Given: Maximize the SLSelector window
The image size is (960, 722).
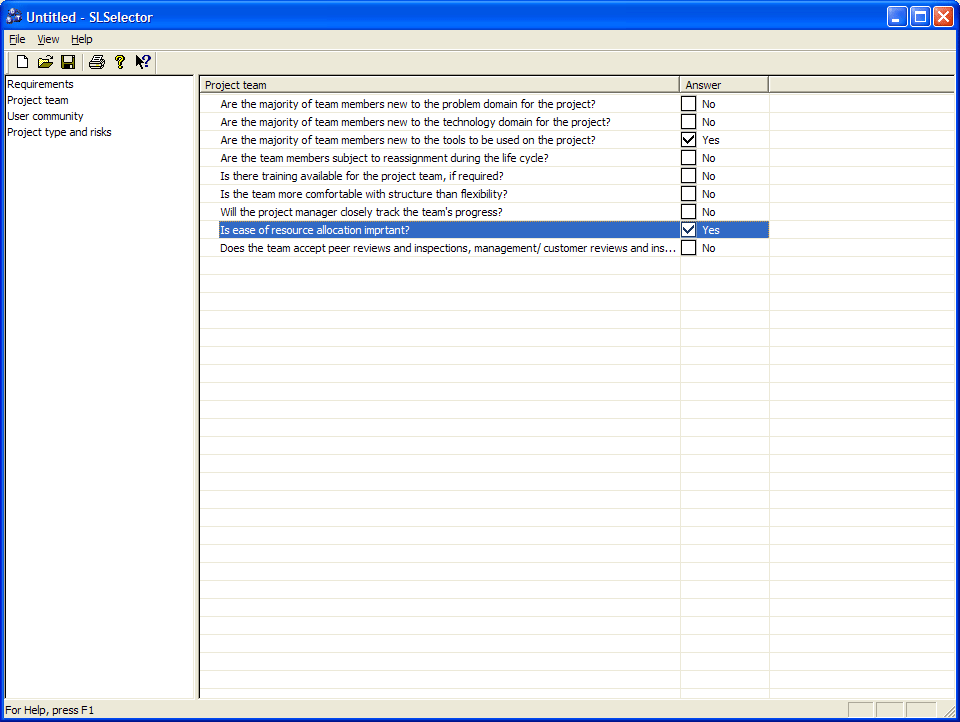Looking at the screenshot, I should 920,17.
